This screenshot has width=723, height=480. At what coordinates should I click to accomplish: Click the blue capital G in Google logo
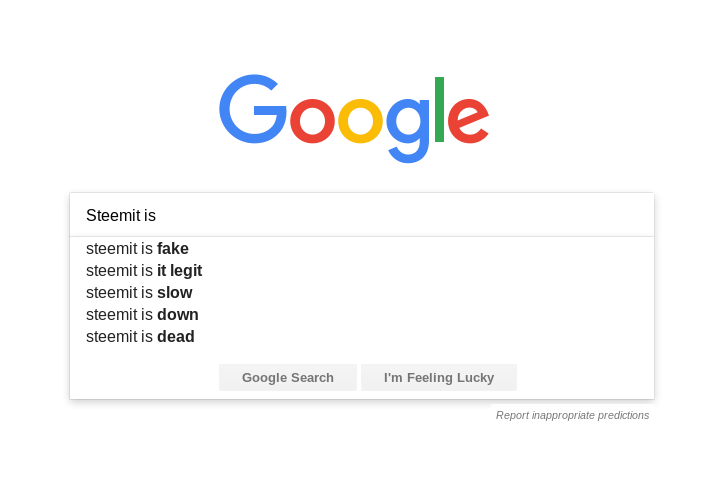[253, 109]
